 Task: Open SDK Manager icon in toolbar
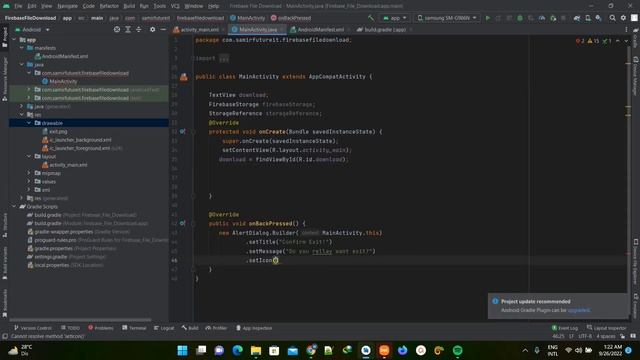[x=598, y=18]
